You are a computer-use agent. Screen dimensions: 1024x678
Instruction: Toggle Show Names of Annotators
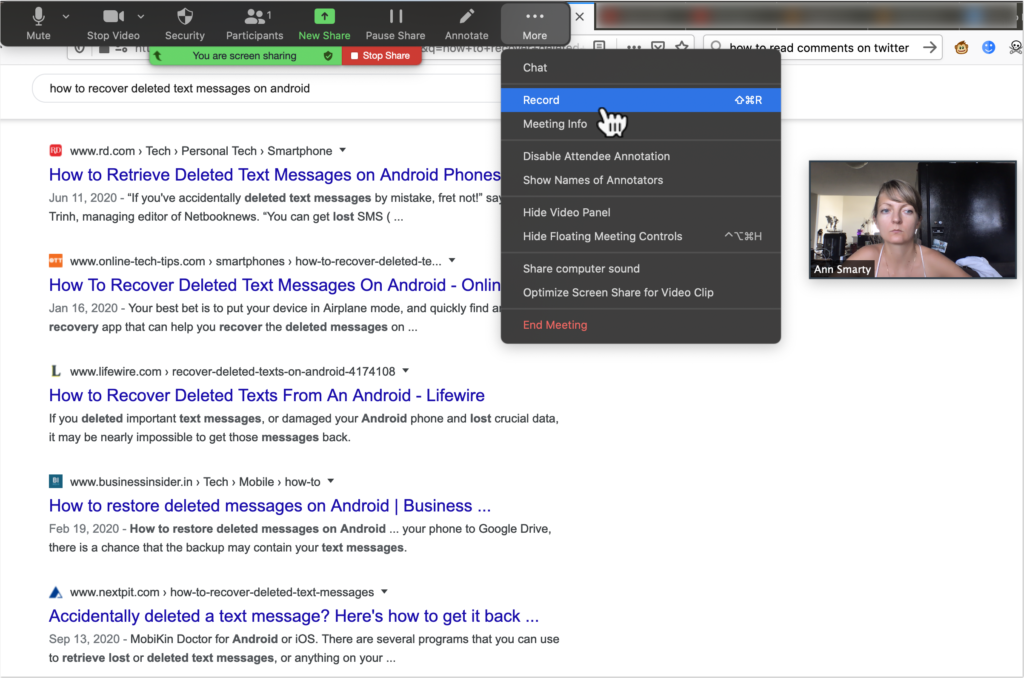[592, 180]
